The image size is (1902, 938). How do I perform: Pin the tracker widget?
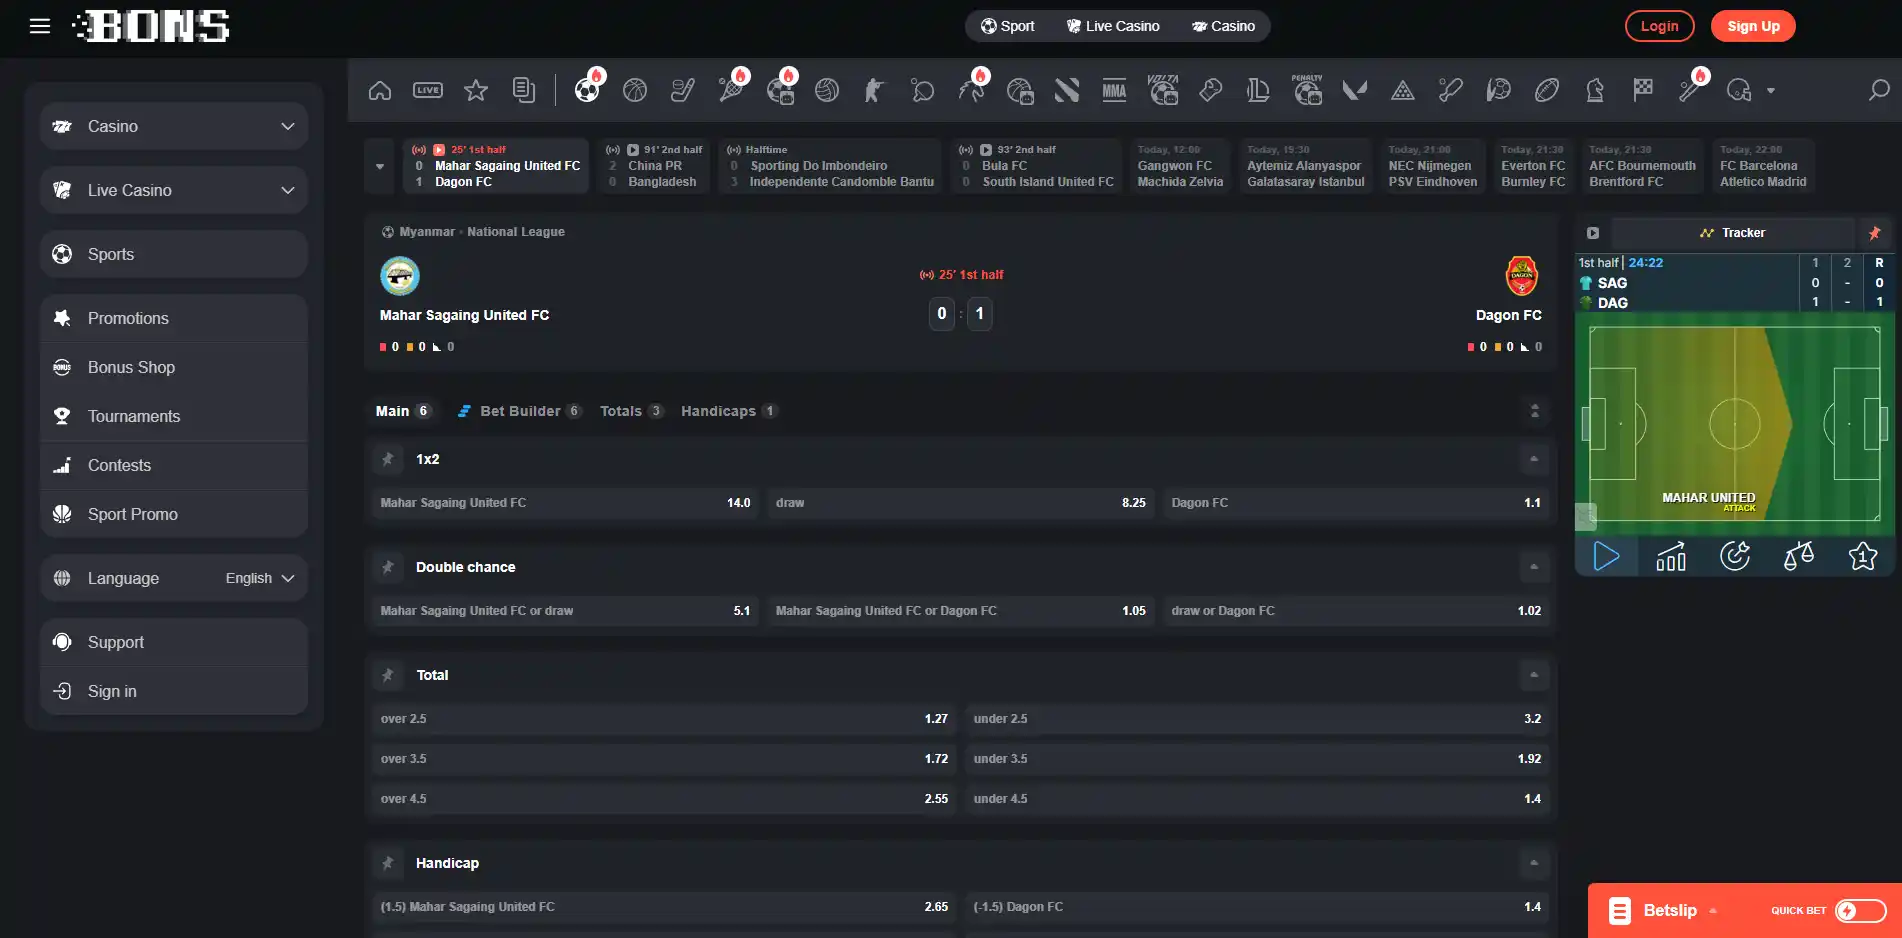point(1874,233)
